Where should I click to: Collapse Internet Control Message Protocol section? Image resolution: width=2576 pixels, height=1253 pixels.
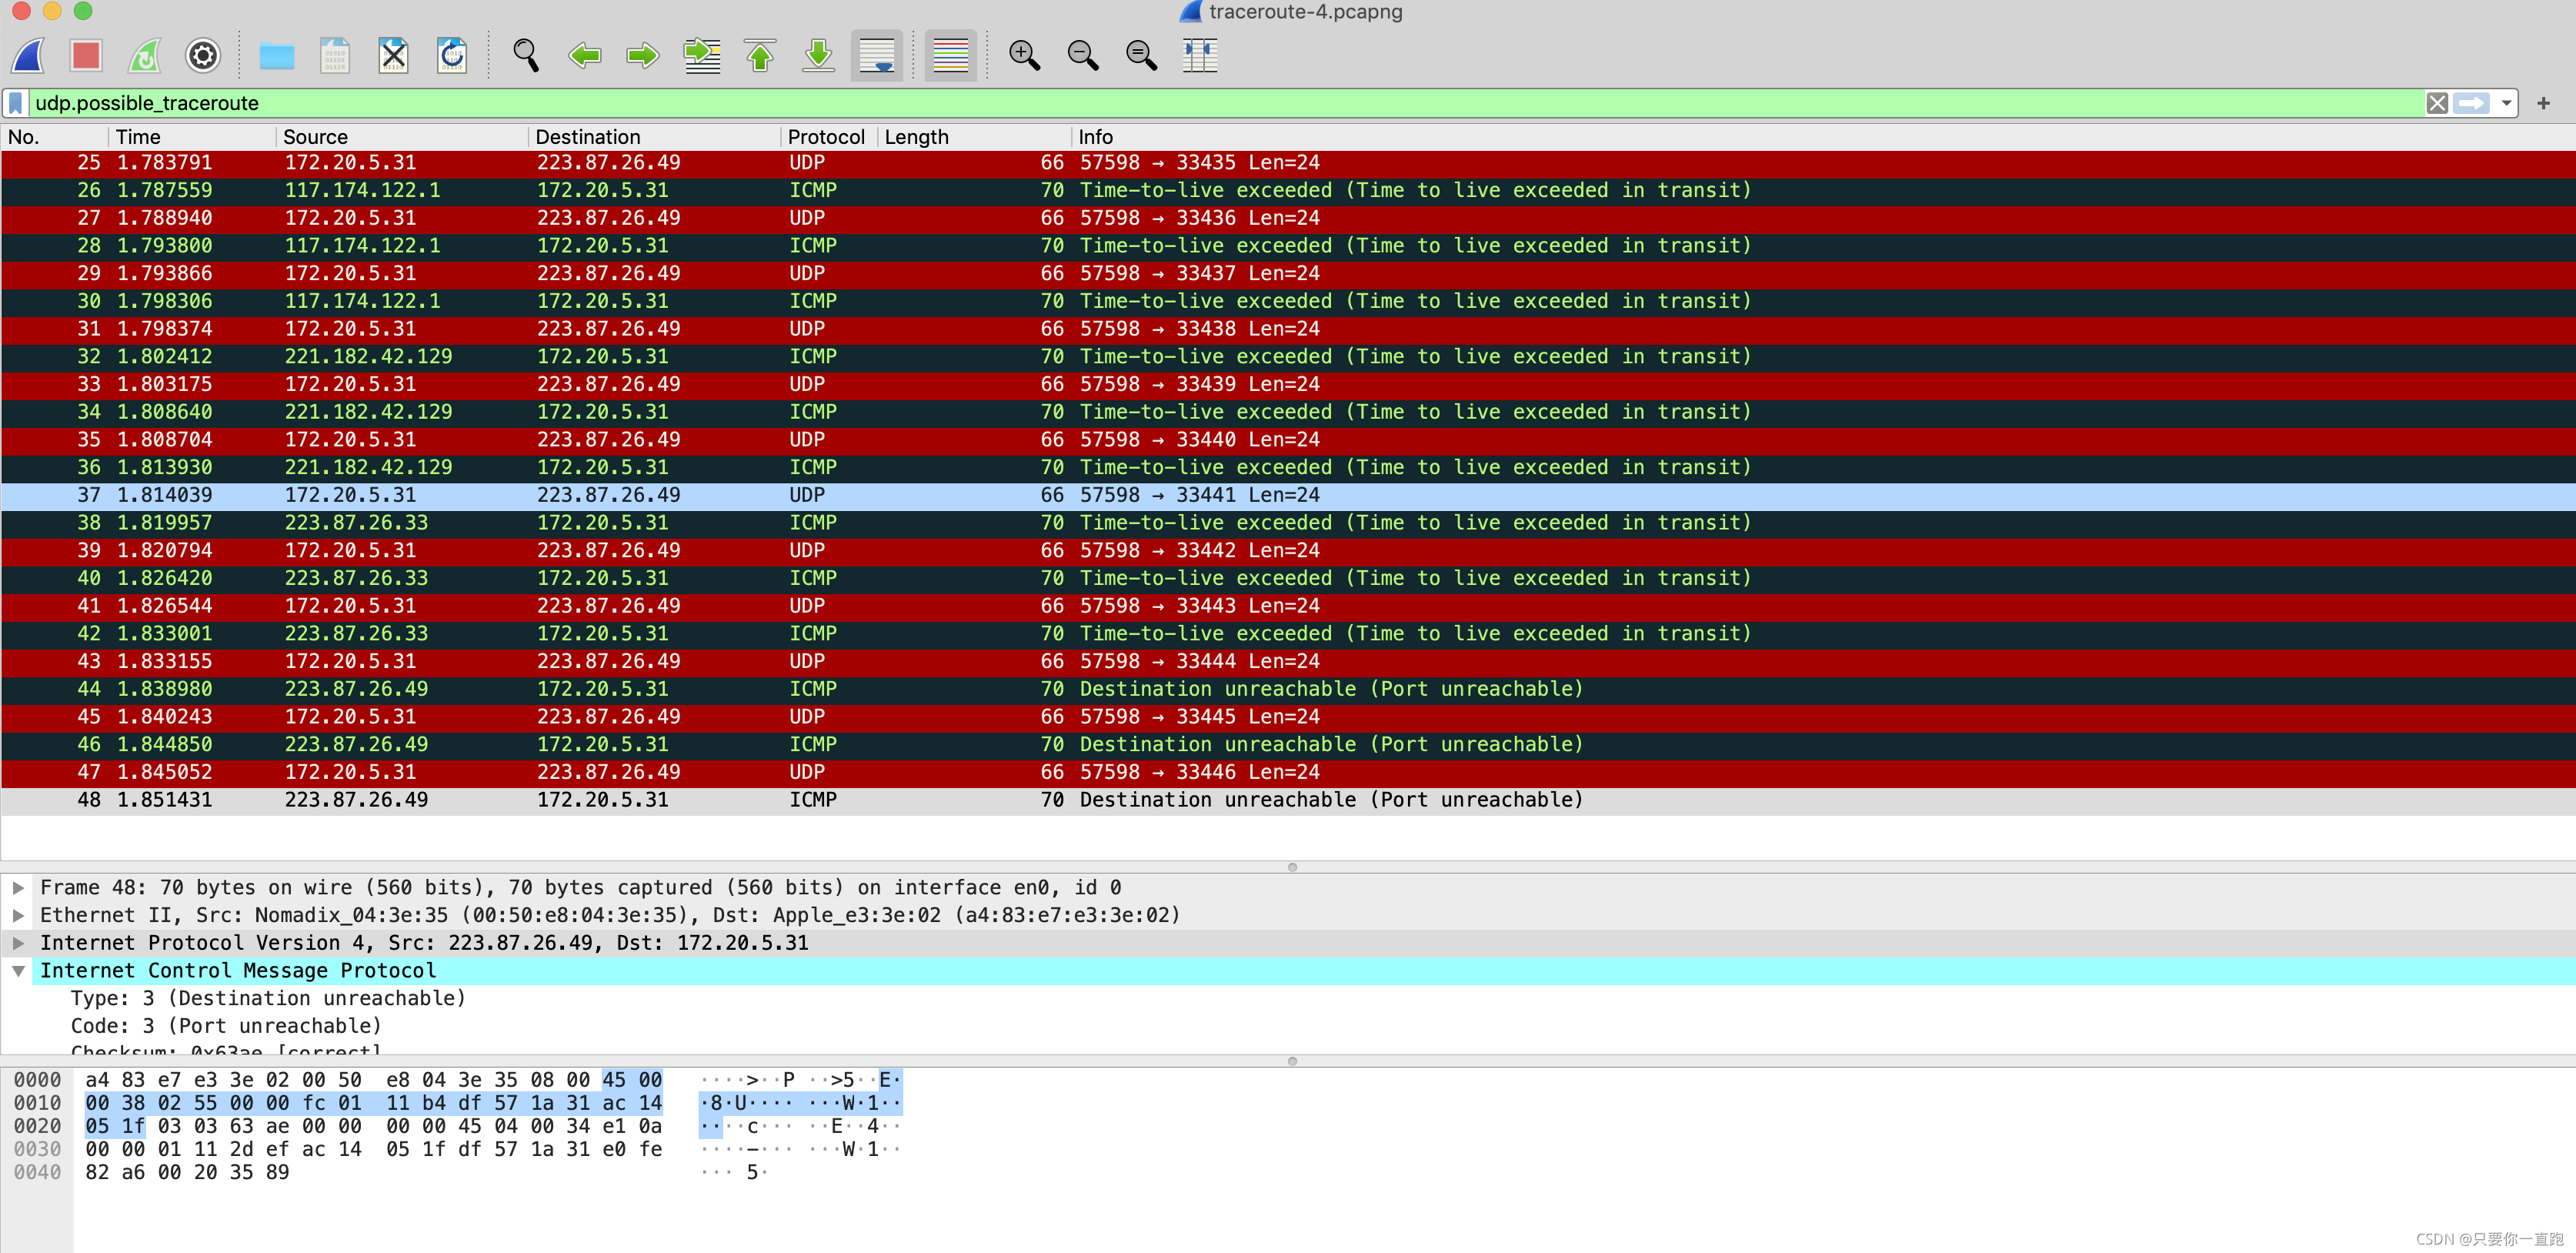pos(18,971)
